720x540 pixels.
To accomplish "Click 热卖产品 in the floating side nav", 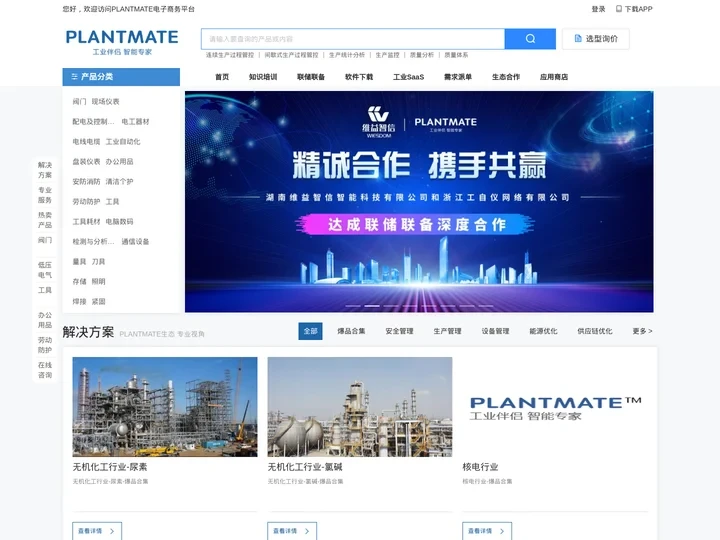I will click(x=45, y=220).
